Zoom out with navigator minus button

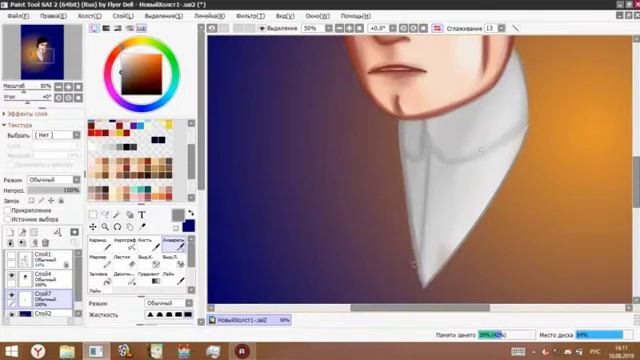(59, 87)
